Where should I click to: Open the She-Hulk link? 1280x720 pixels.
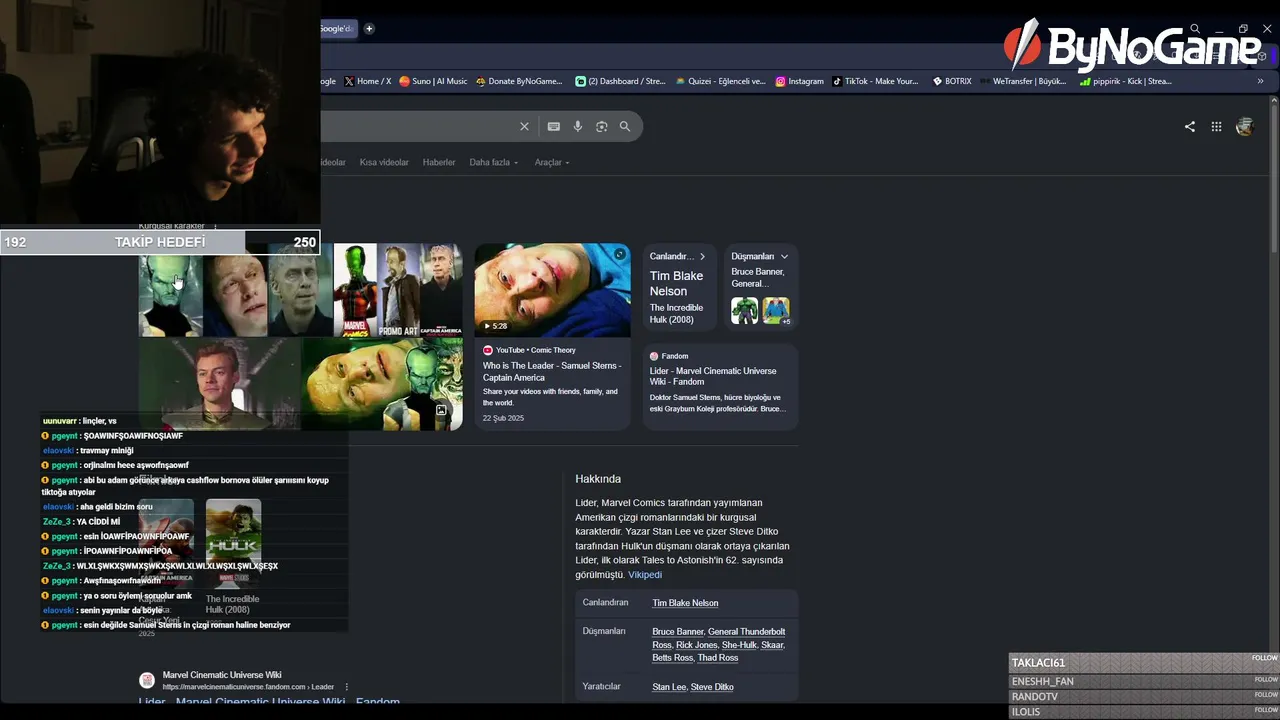tap(739, 645)
